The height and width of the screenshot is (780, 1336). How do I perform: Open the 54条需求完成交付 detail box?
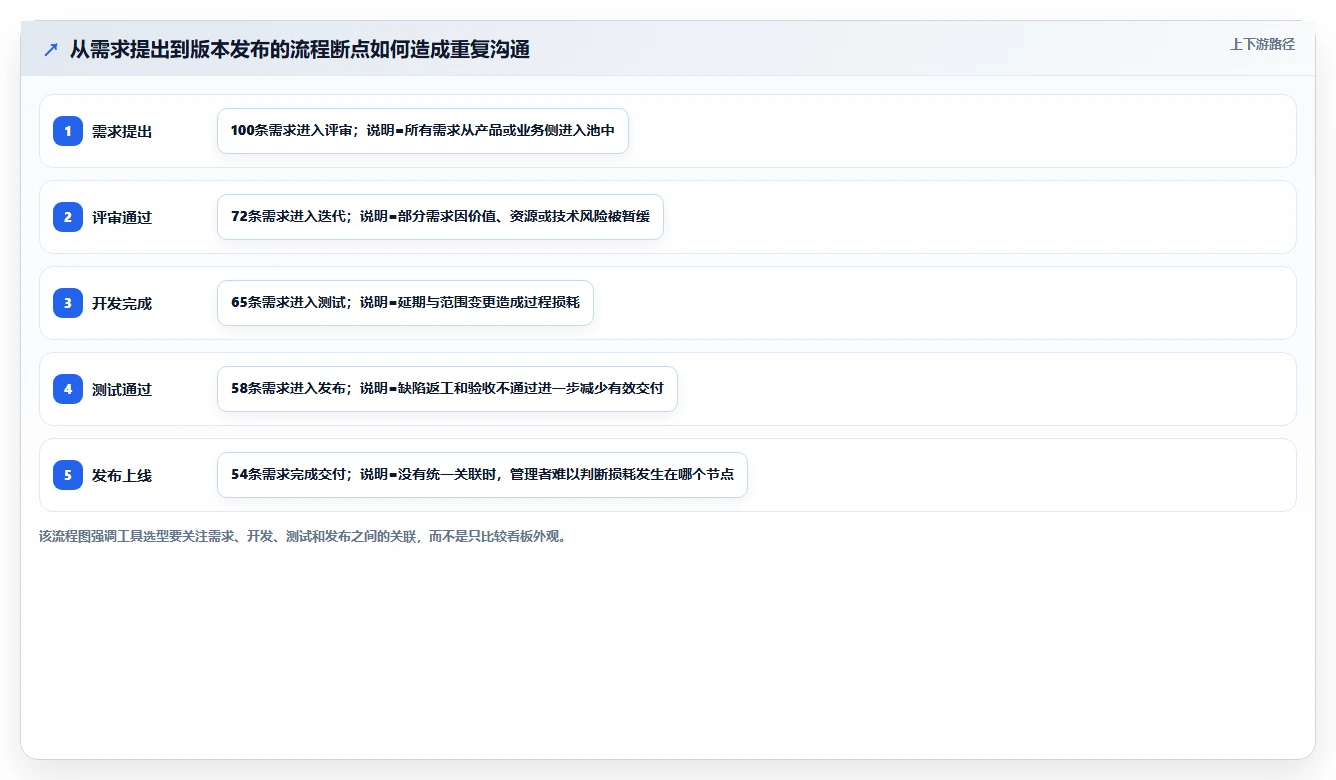(x=482, y=475)
